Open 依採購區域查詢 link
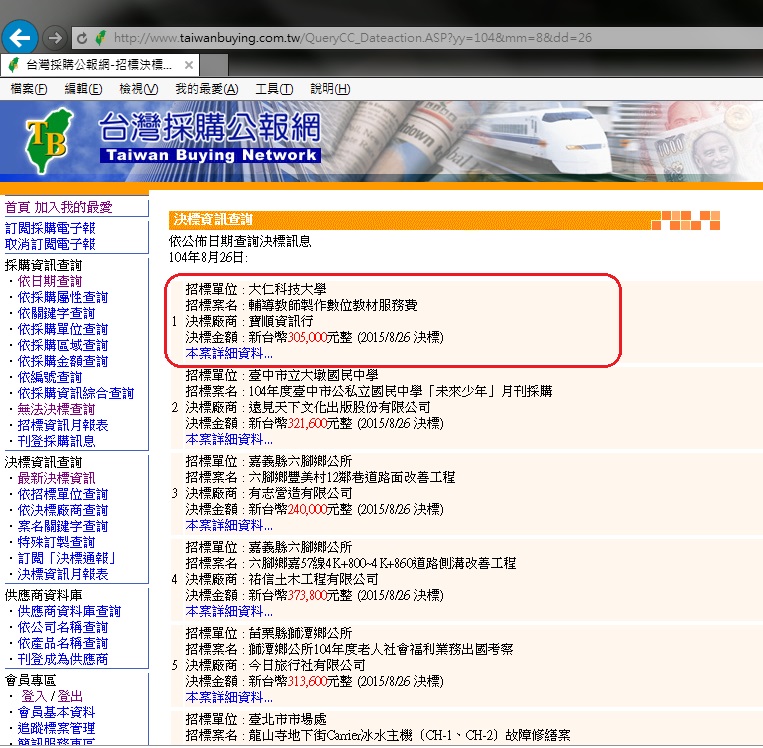This screenshot has height=748, width=763. pos(63,346)
